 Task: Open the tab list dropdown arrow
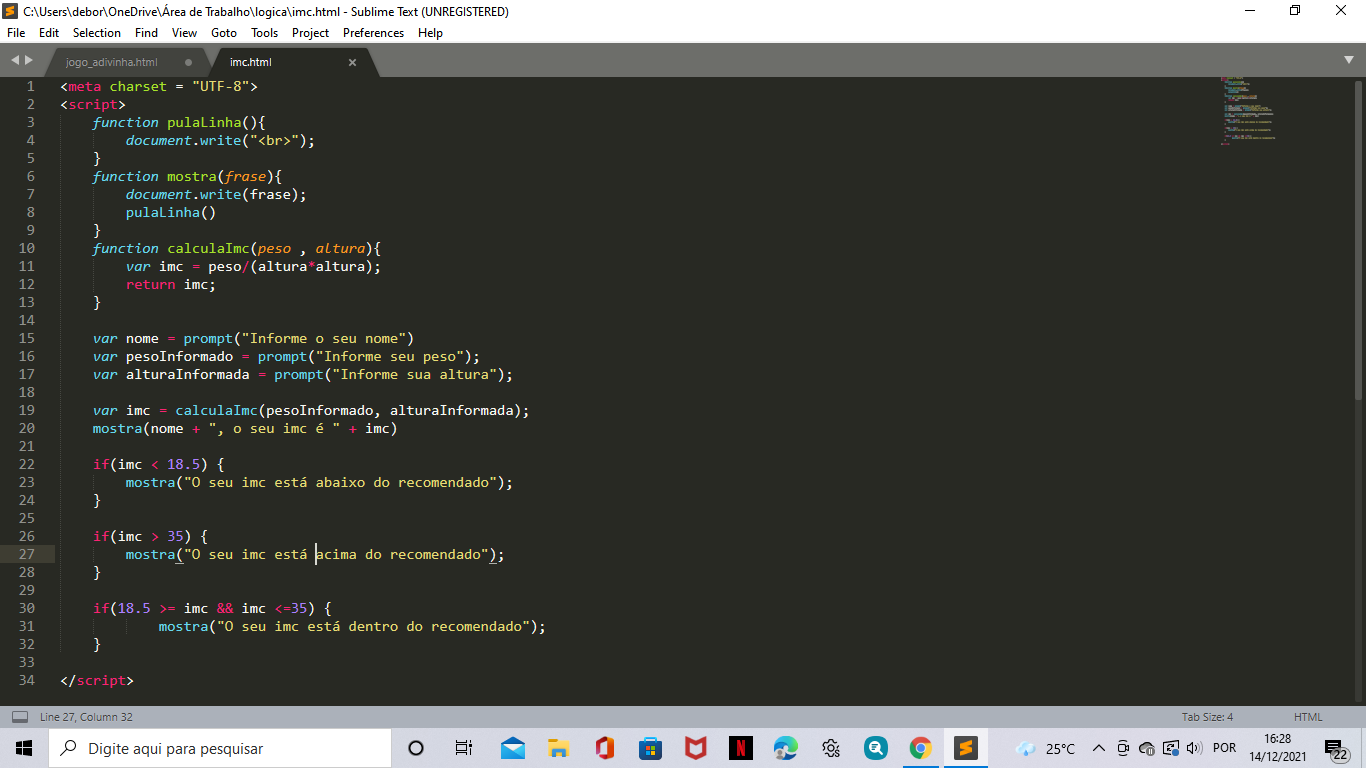pyautogui.click(x=1349, y=60)
